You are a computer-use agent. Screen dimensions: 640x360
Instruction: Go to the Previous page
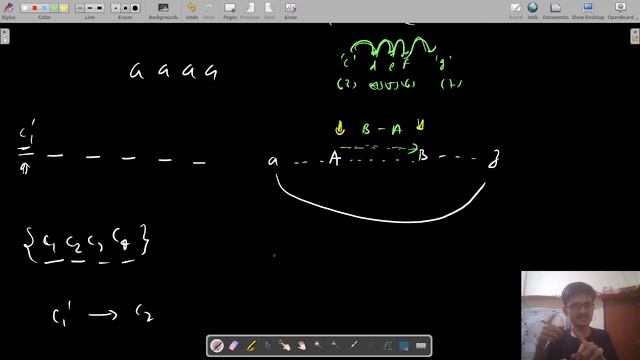coord(250,10)
